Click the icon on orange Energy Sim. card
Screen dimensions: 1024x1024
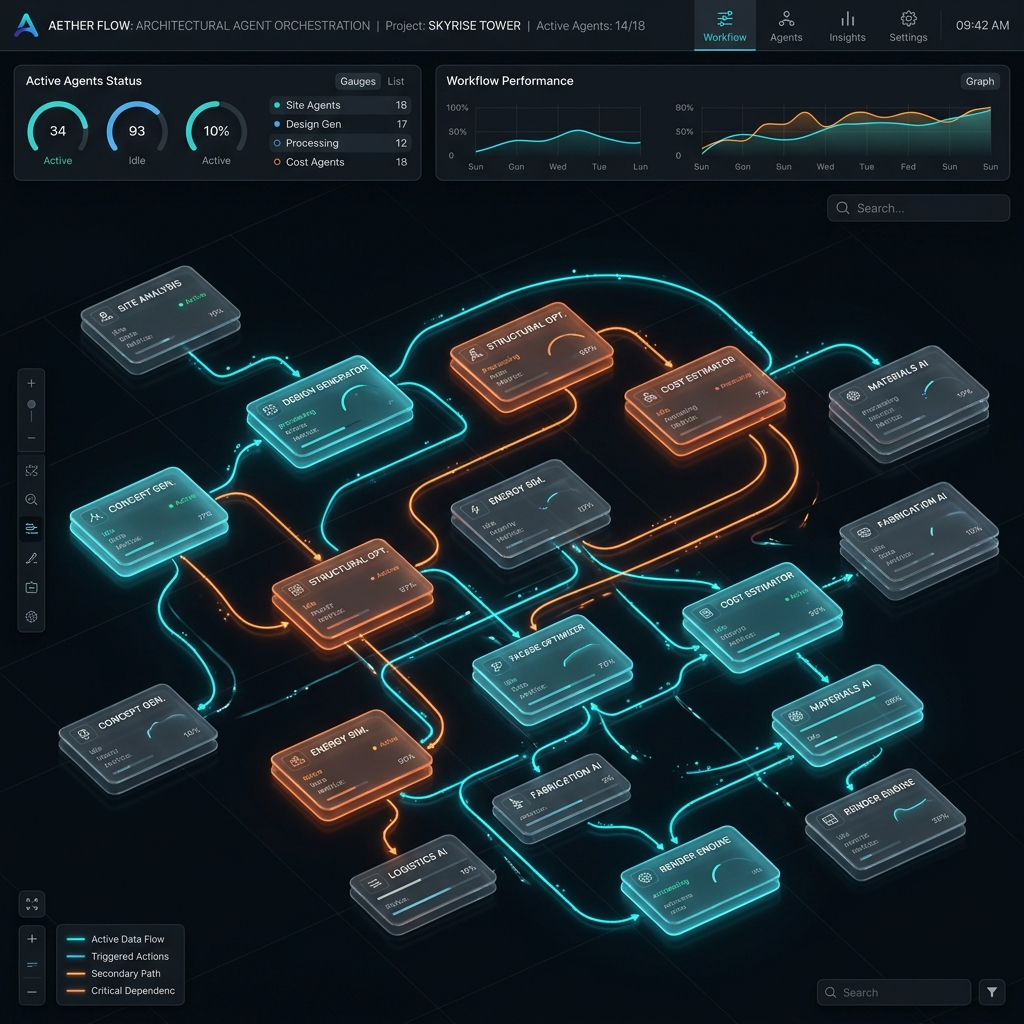pos(296,761)
